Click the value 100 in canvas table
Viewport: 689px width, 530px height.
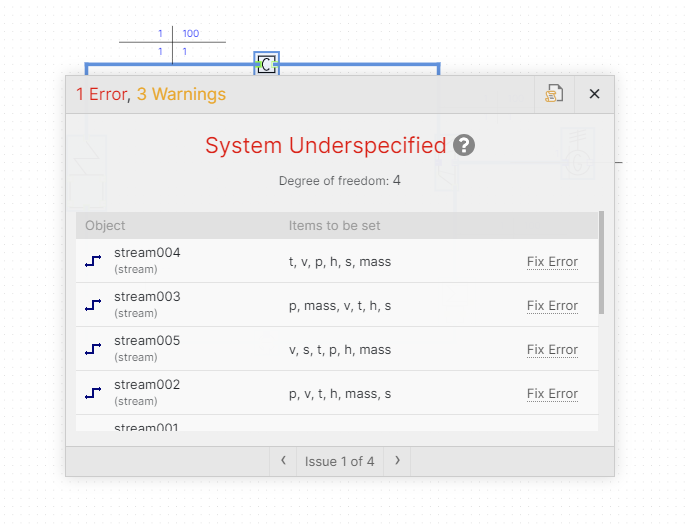click(x=190, y=34)
